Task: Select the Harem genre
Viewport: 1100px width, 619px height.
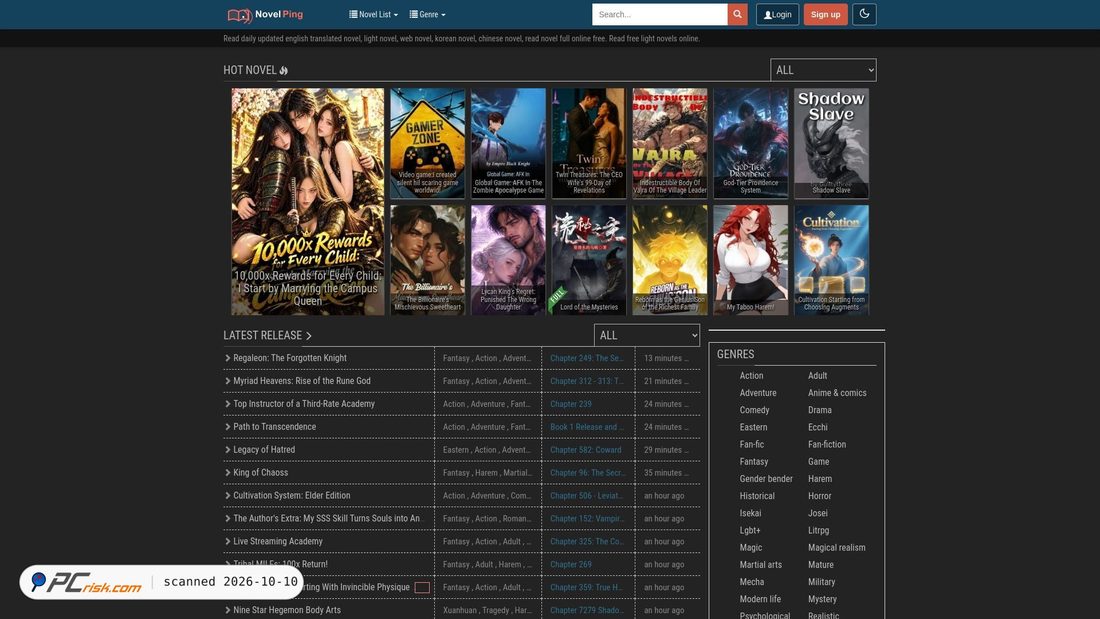Action: (x=819, y=479)
